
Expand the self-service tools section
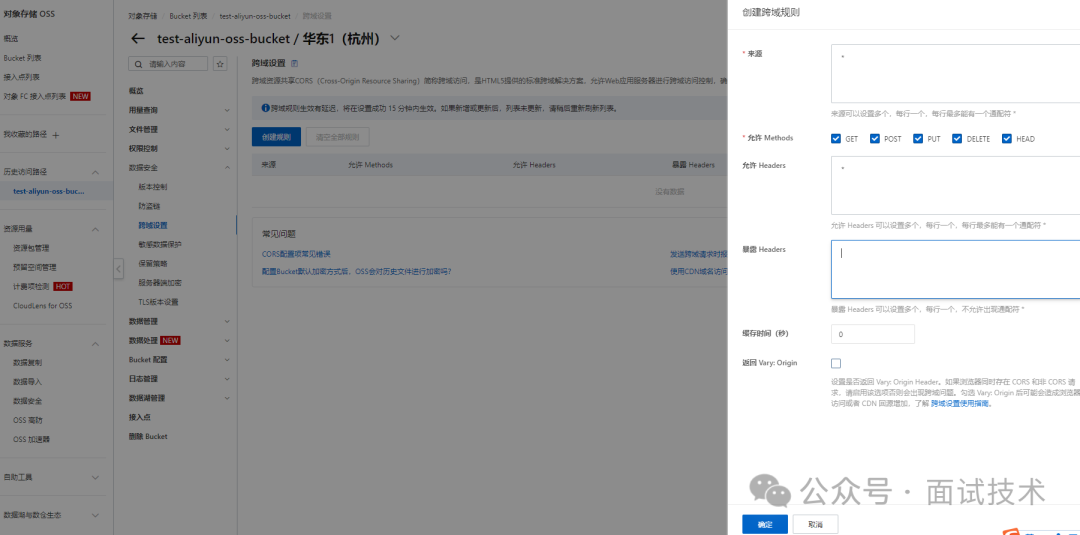pos(96,477)
